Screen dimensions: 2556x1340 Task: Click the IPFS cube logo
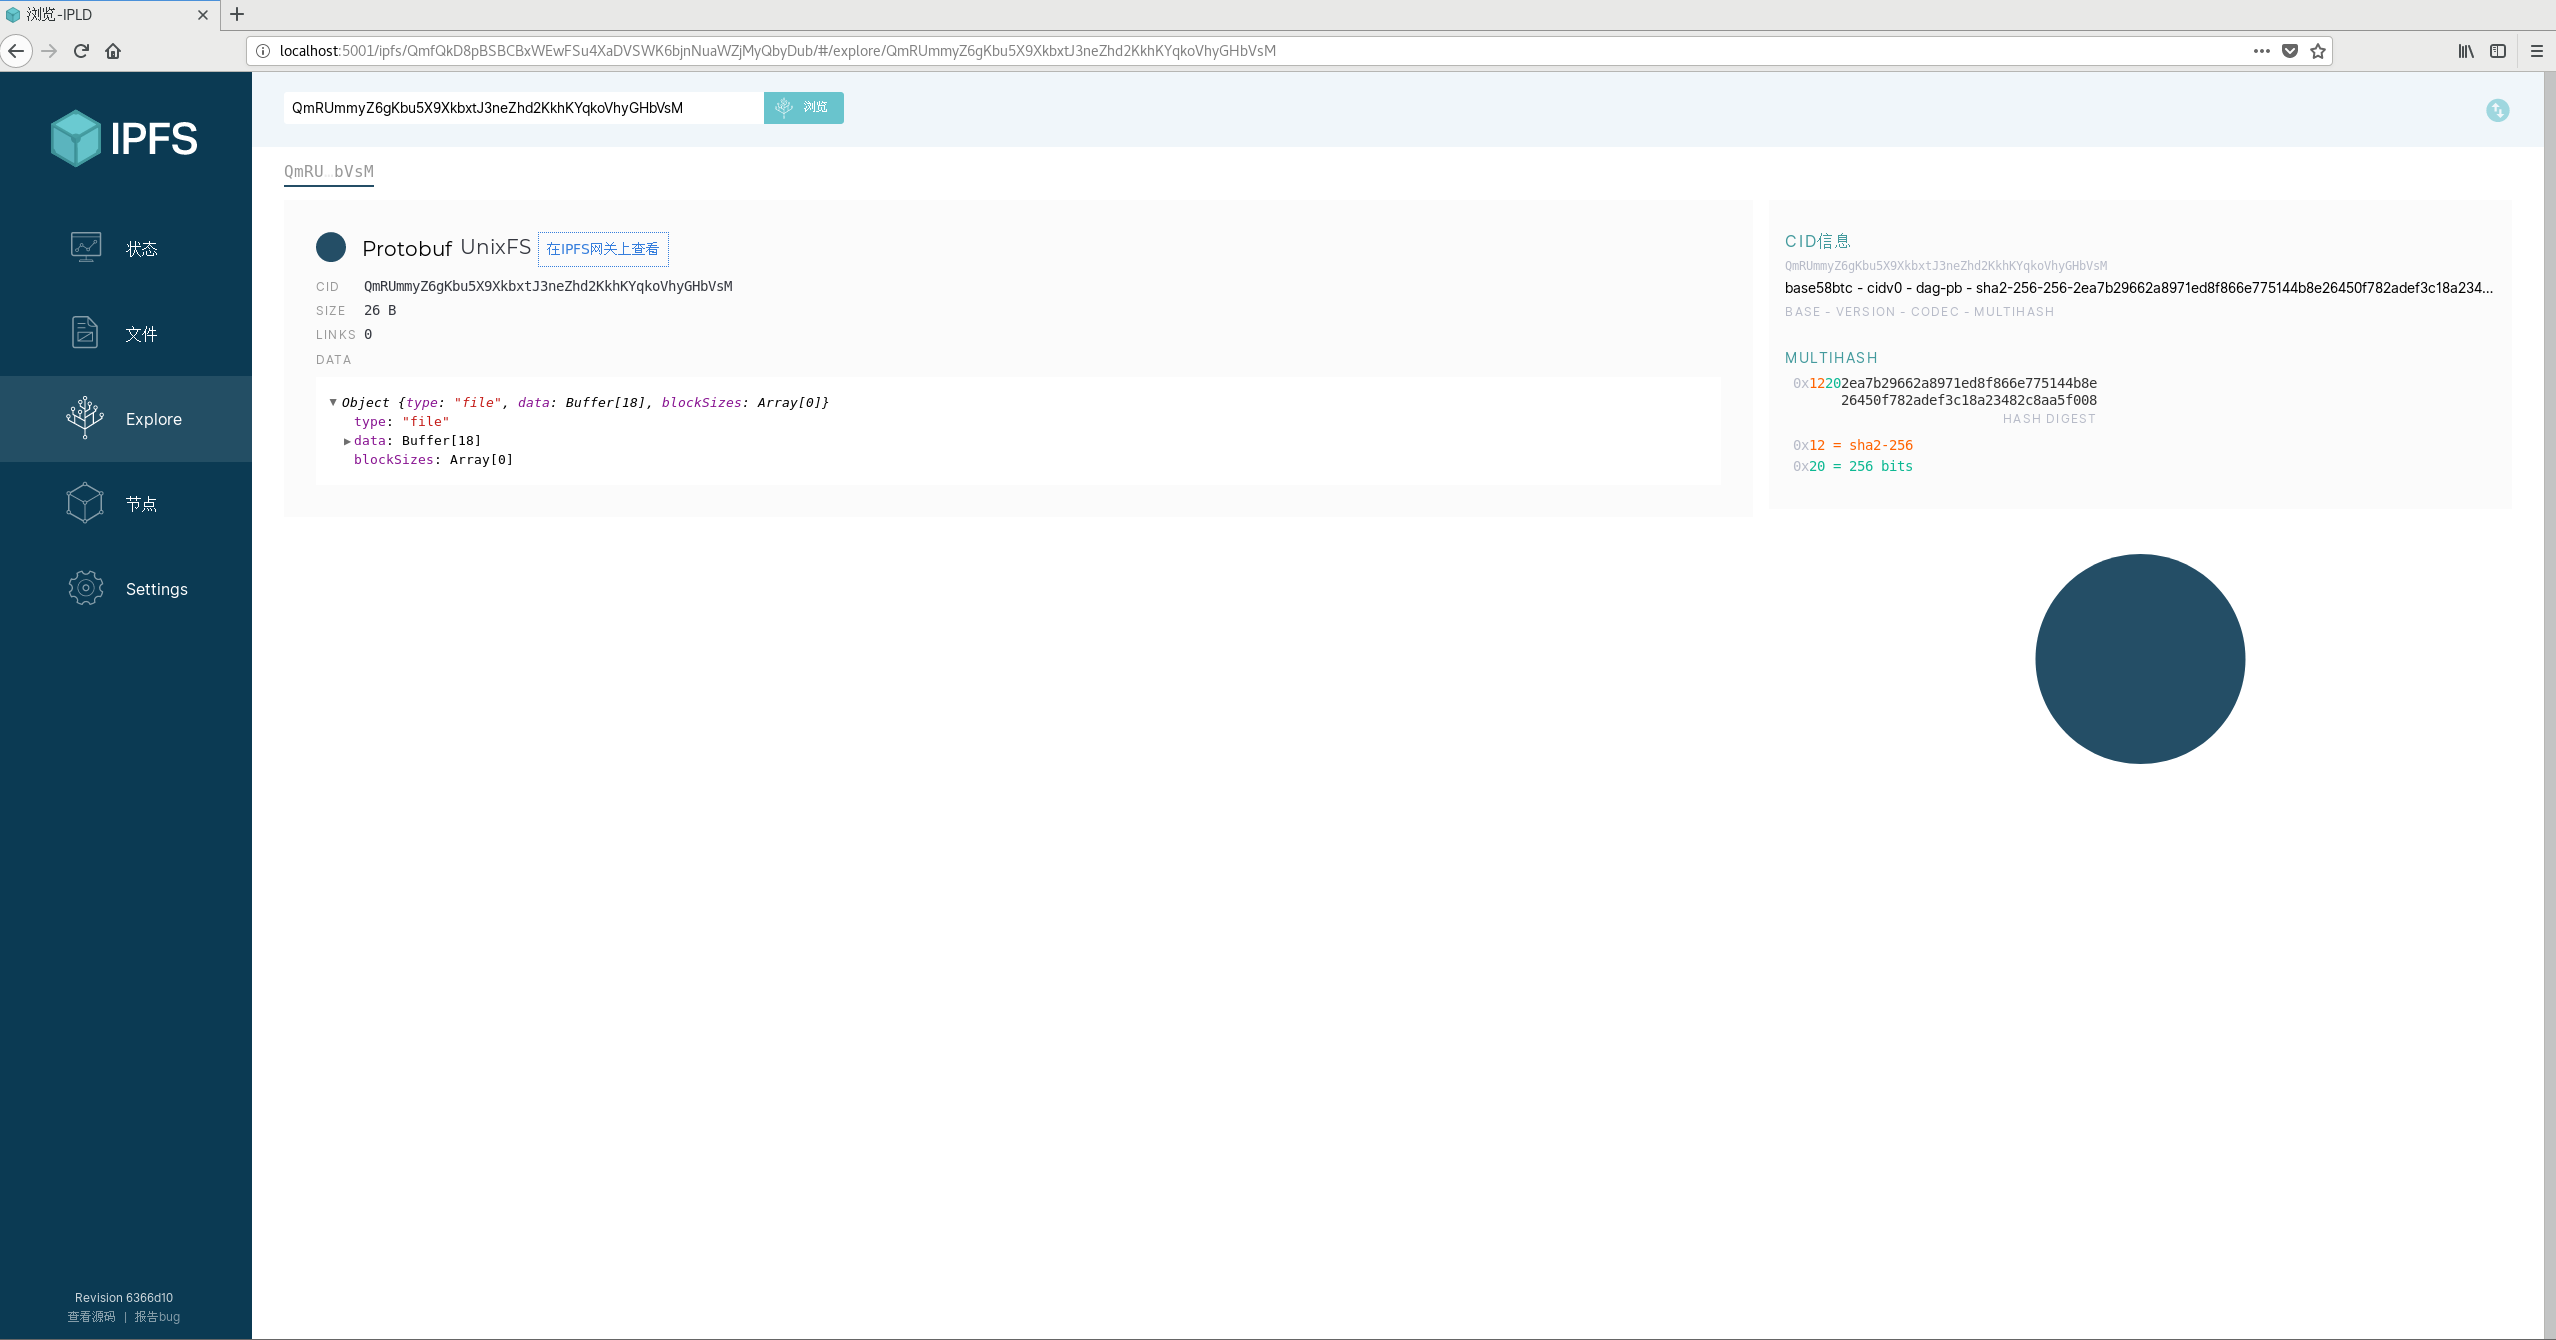click(x=76, y=138)
